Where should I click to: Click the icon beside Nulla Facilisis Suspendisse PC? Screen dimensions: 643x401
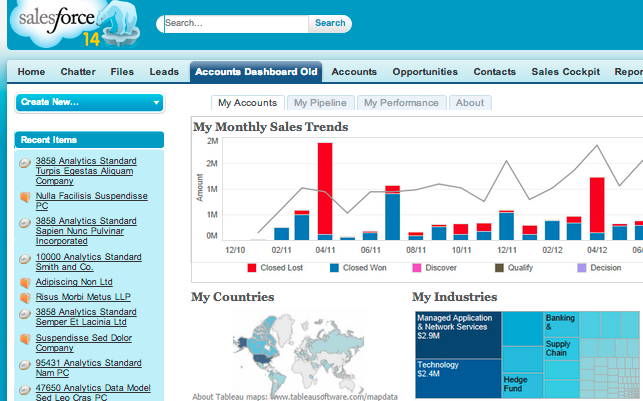pyautogui.click(x=25, y=197)
